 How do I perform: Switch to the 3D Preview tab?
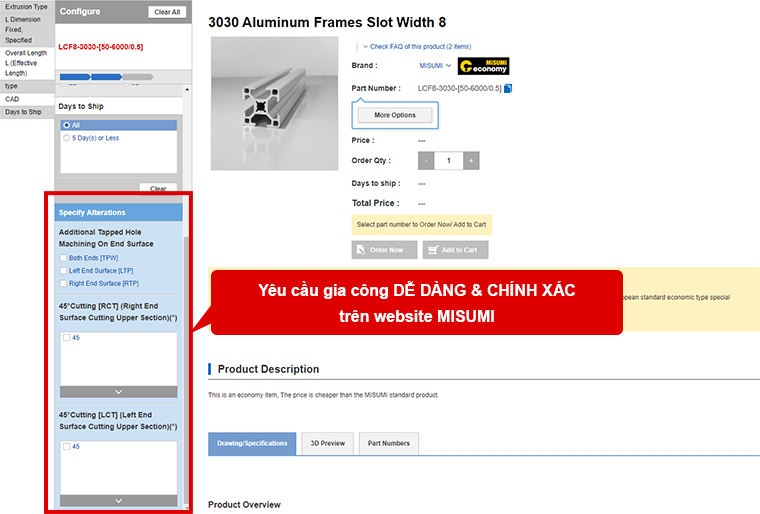tap(327, 443)
